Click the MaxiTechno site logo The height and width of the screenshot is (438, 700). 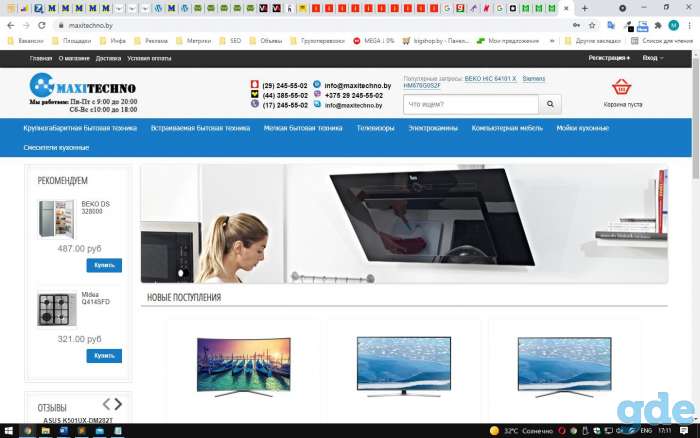click(x=83, y=86)
